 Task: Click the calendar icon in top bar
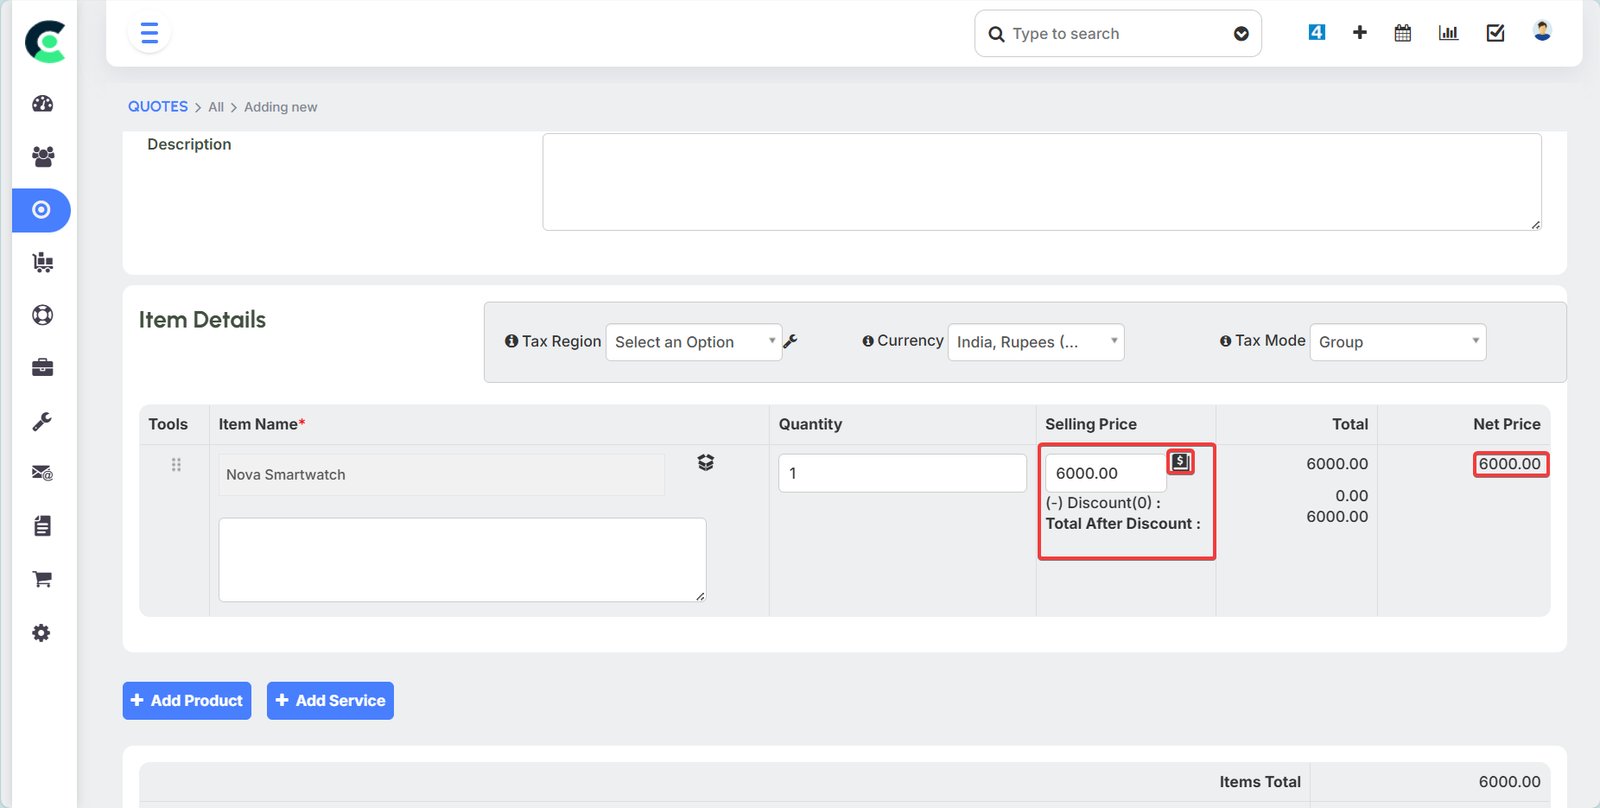[1402, 33]
